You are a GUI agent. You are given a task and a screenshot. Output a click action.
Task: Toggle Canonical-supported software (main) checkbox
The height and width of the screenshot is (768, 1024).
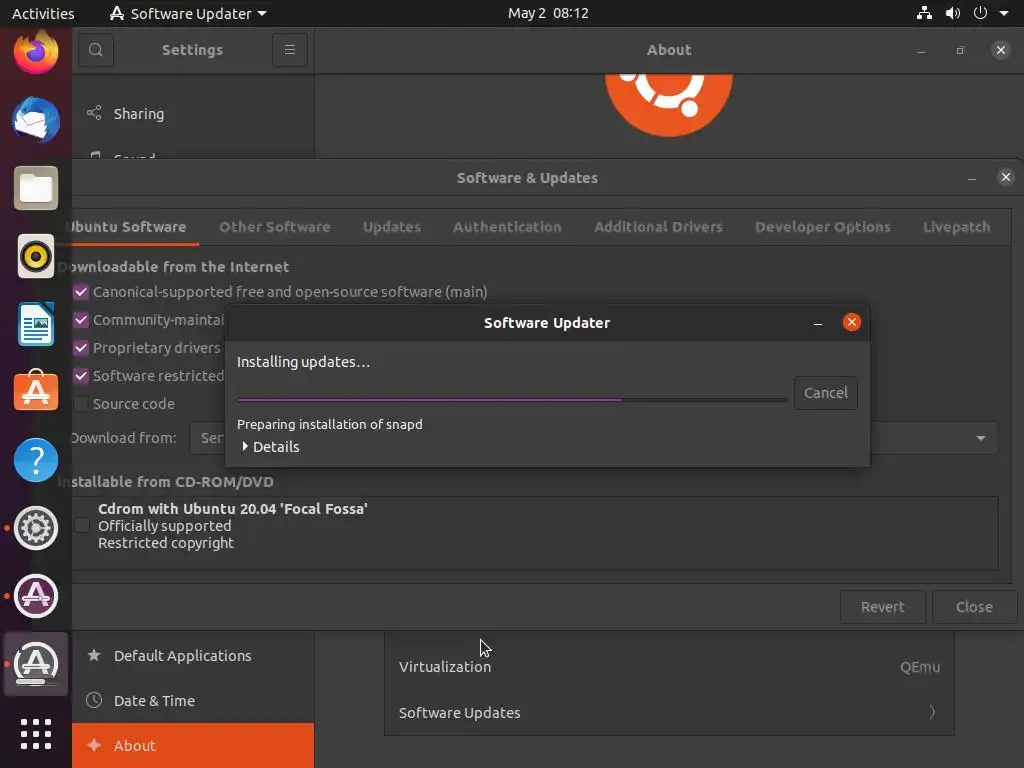point(81,292)
